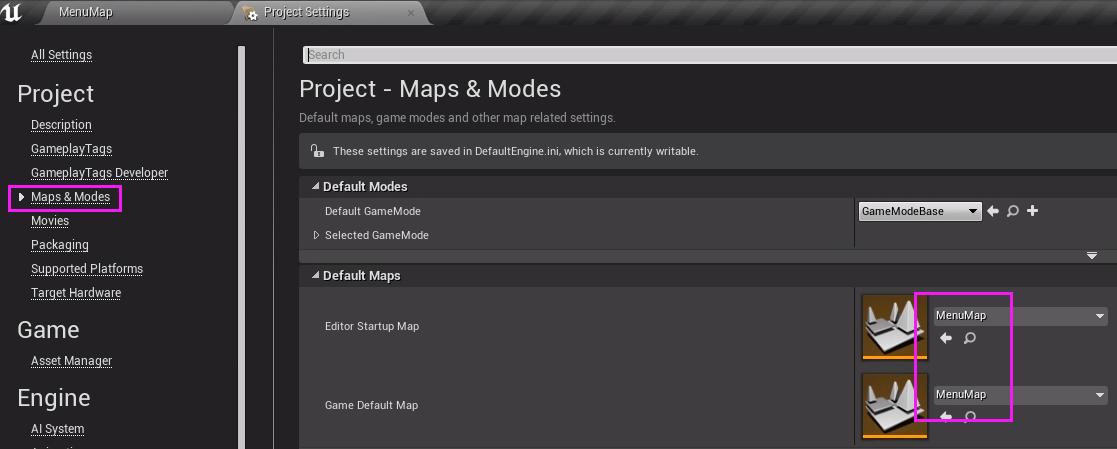Open the Description settings page
Viewport: 1117px width, 449px height.
pos(61,125)
